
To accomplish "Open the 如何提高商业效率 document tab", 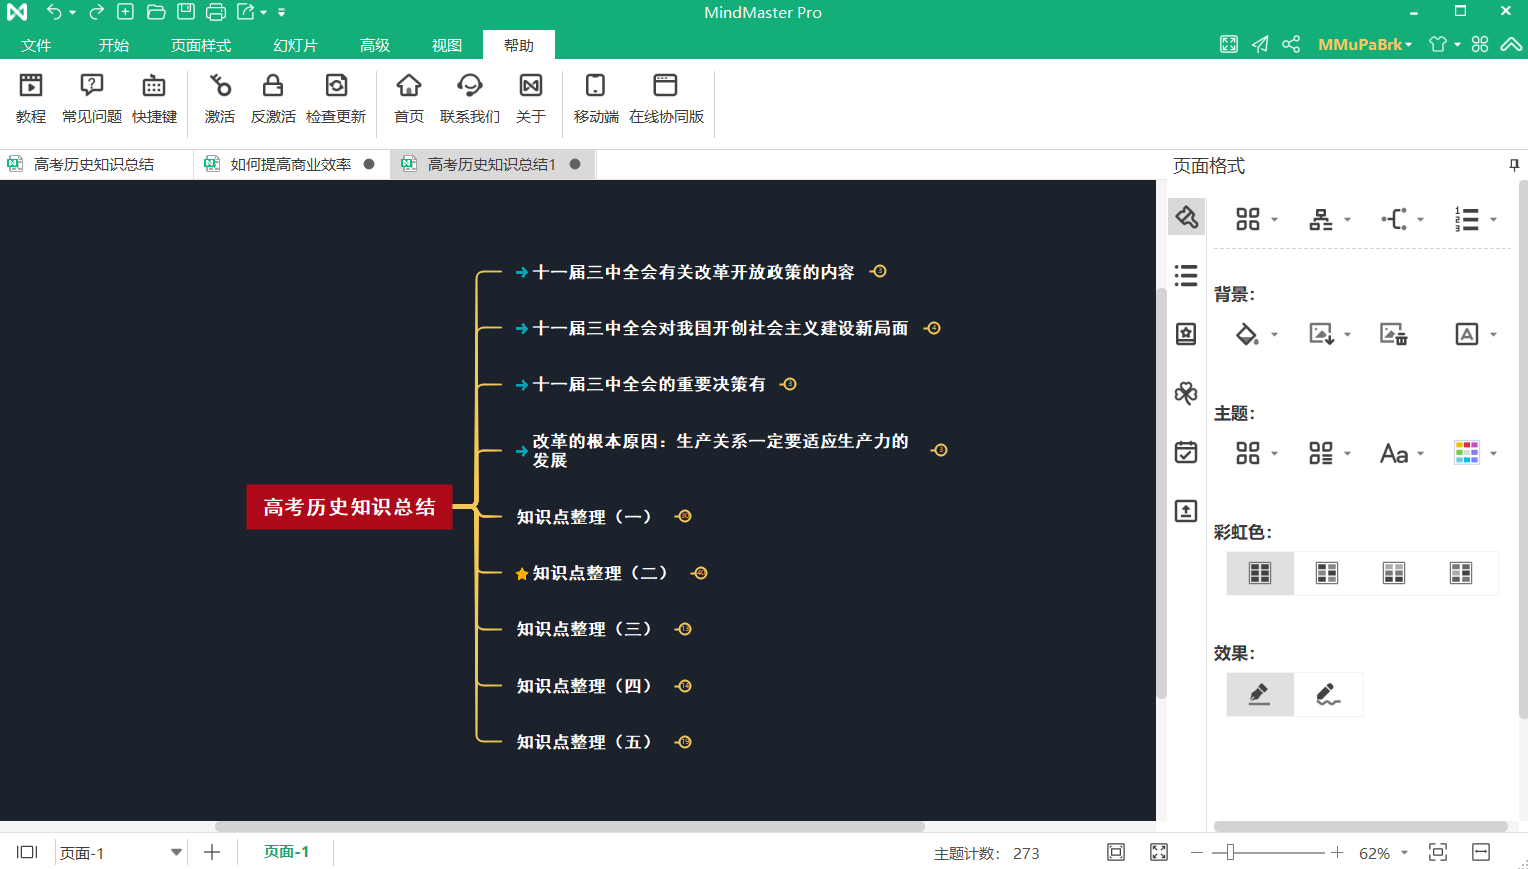I will click(x=290, y=164).
